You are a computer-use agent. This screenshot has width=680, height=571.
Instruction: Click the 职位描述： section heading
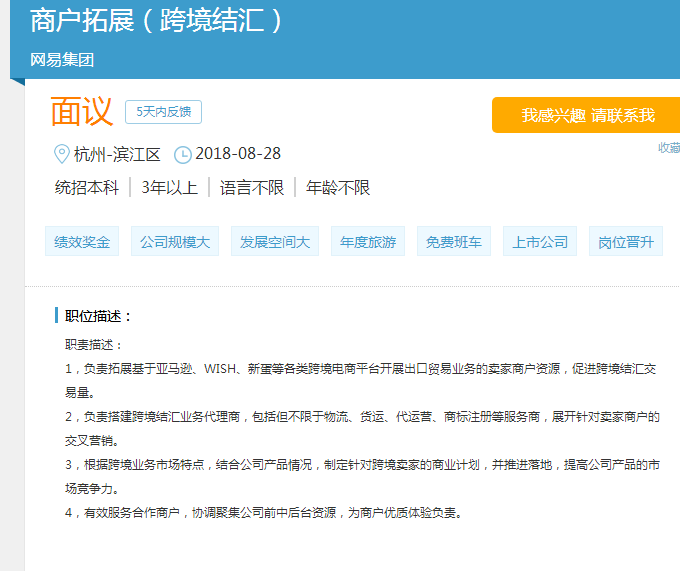[98, 316]
